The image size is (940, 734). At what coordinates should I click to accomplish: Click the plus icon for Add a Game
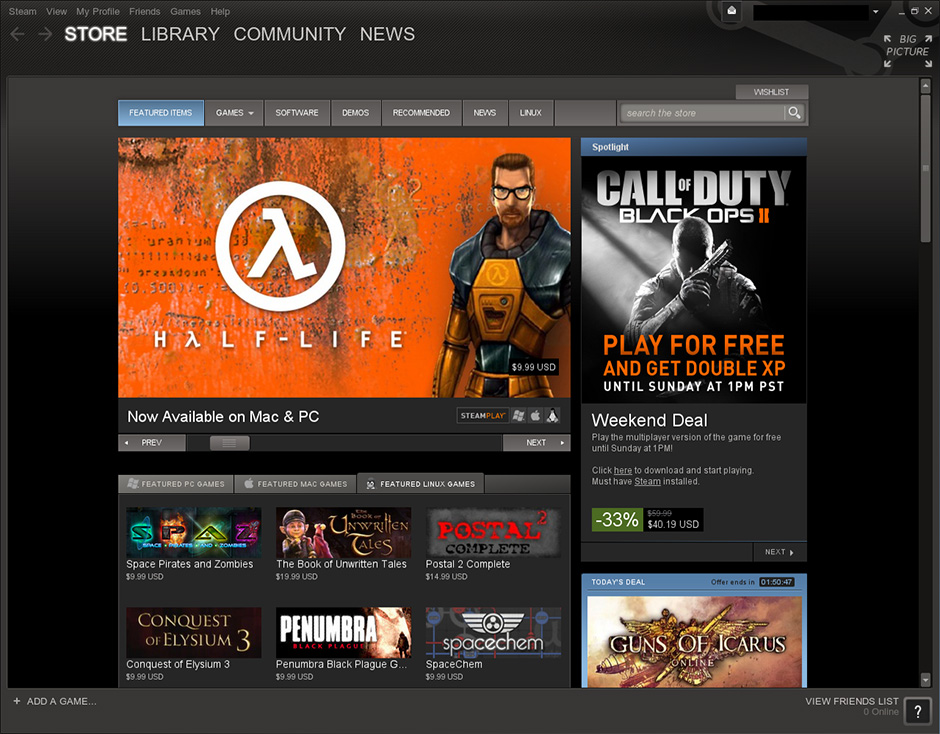pos(17,701)
